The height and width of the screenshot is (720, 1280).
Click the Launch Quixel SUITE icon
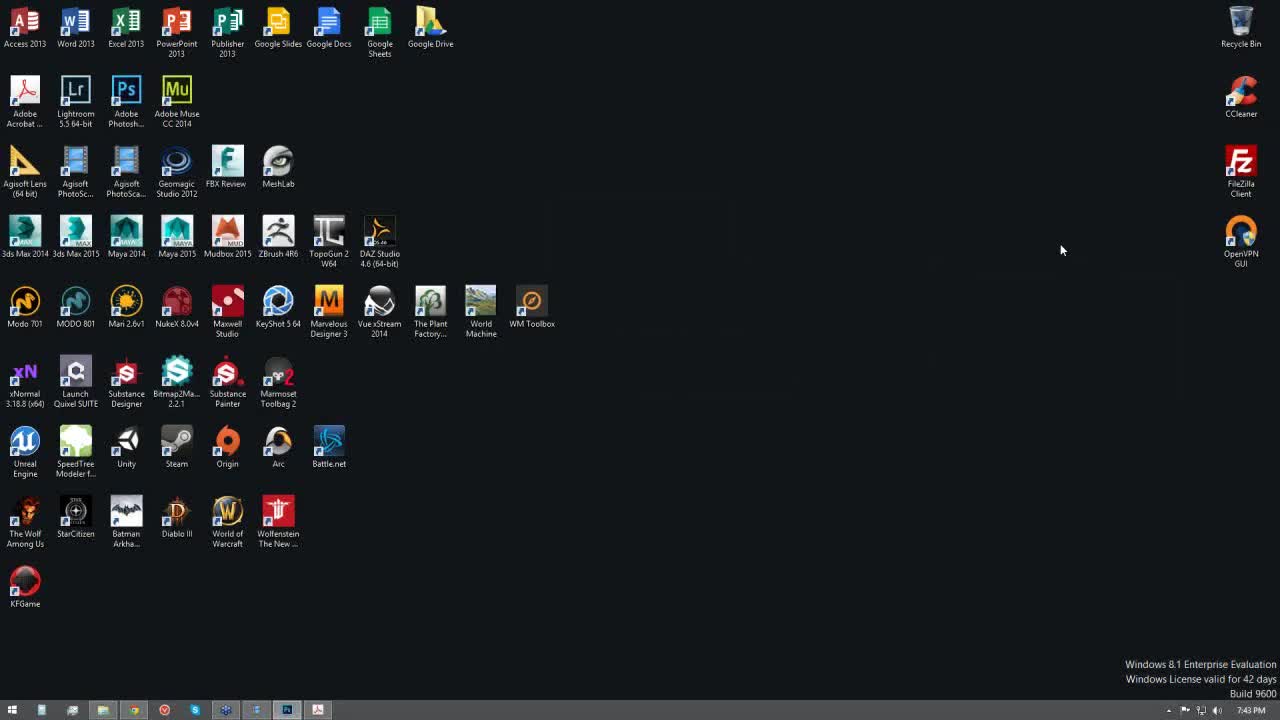76,382
